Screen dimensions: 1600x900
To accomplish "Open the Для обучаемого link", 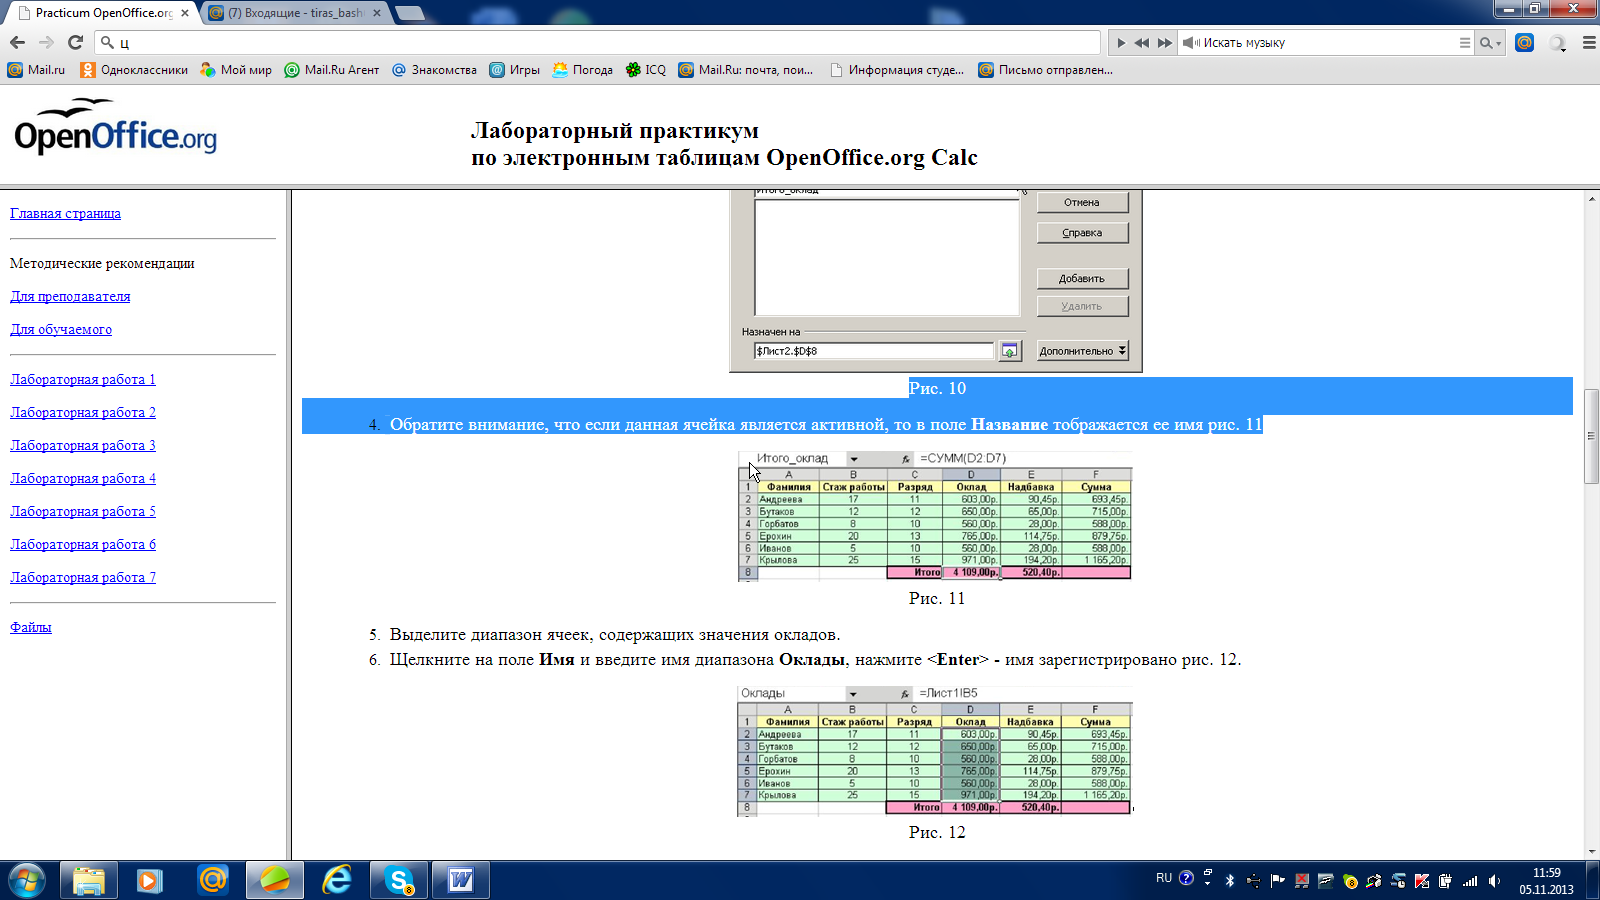I will click(61, 329).
